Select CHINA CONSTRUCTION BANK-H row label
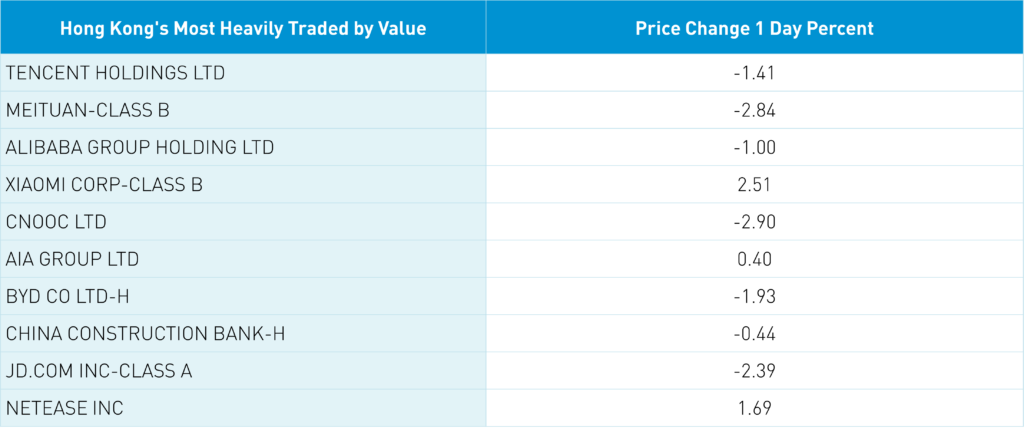1024x431 pixels. (x=145, y=333)
